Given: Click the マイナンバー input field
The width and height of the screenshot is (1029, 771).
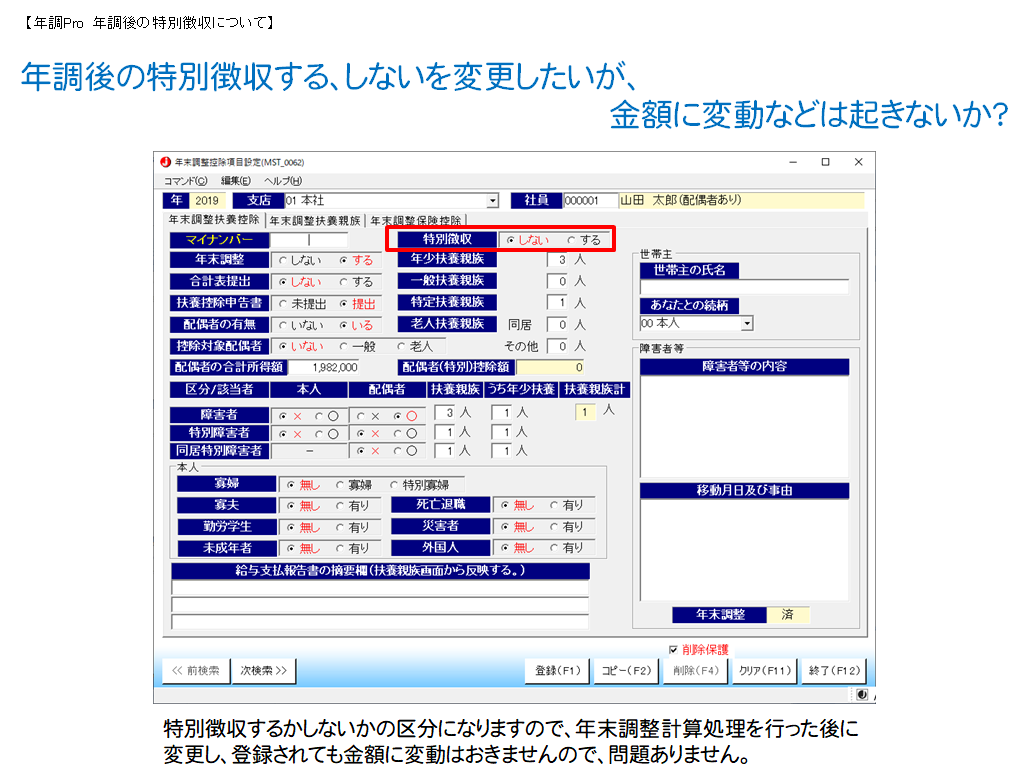Looking at the screenshot, I should (310, 240).
